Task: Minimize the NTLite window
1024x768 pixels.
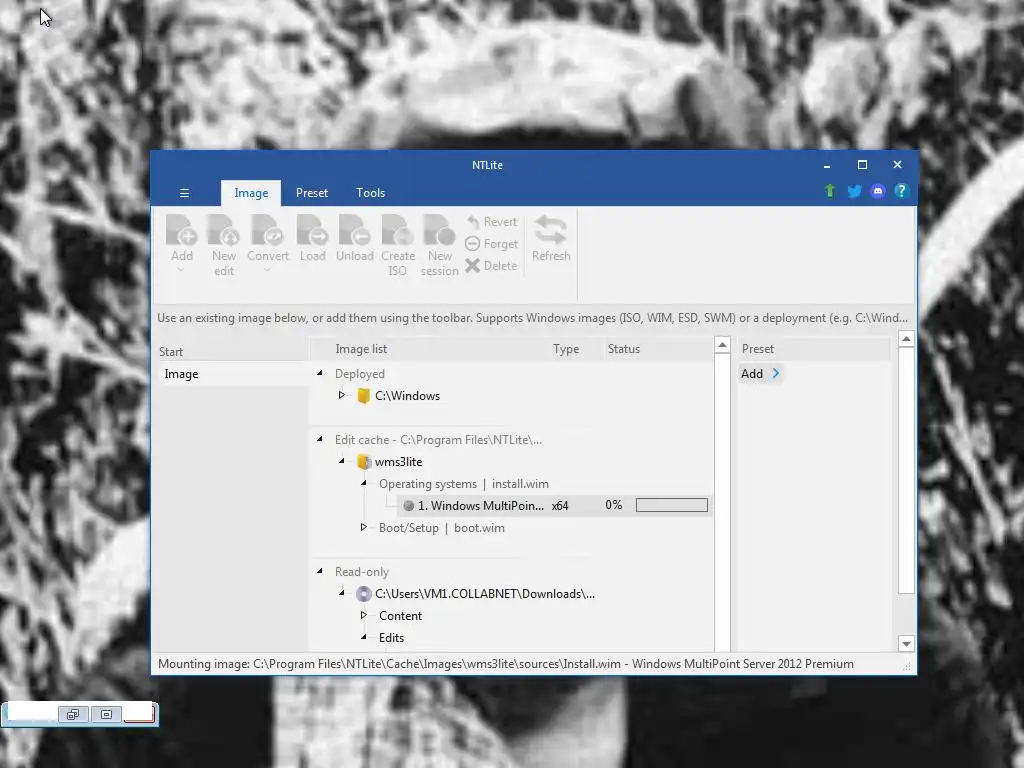Action: (x=827, y=165)
